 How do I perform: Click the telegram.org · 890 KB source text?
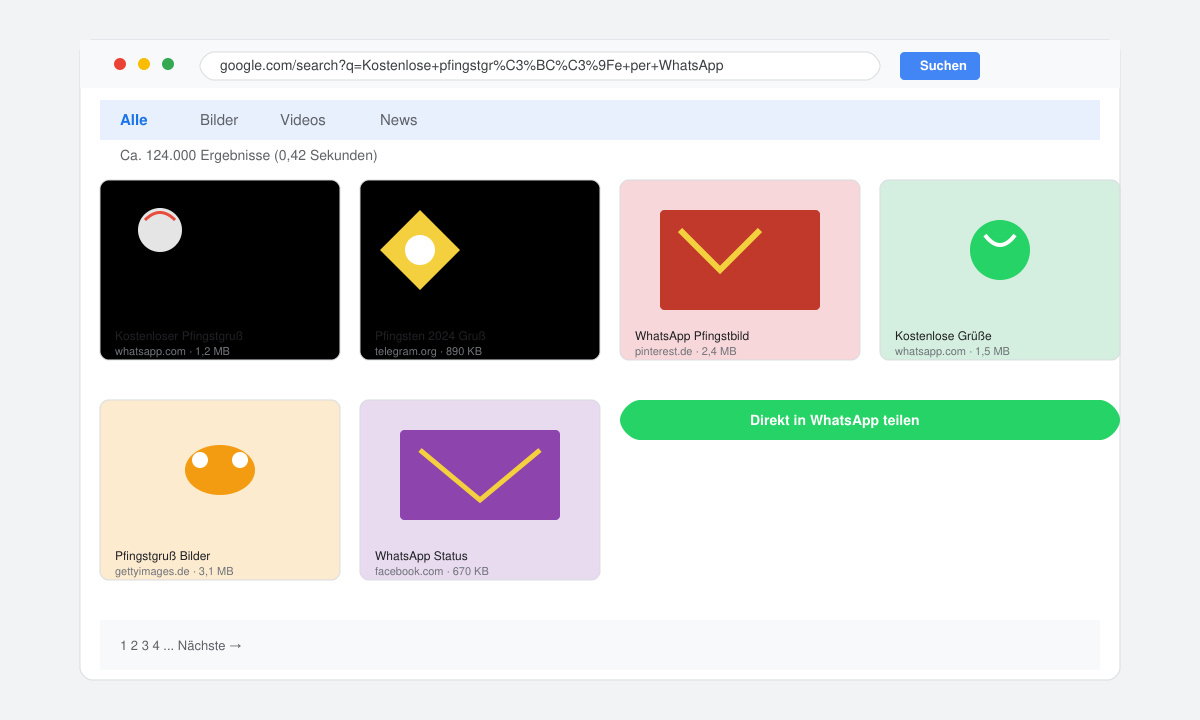coord(428,352)
